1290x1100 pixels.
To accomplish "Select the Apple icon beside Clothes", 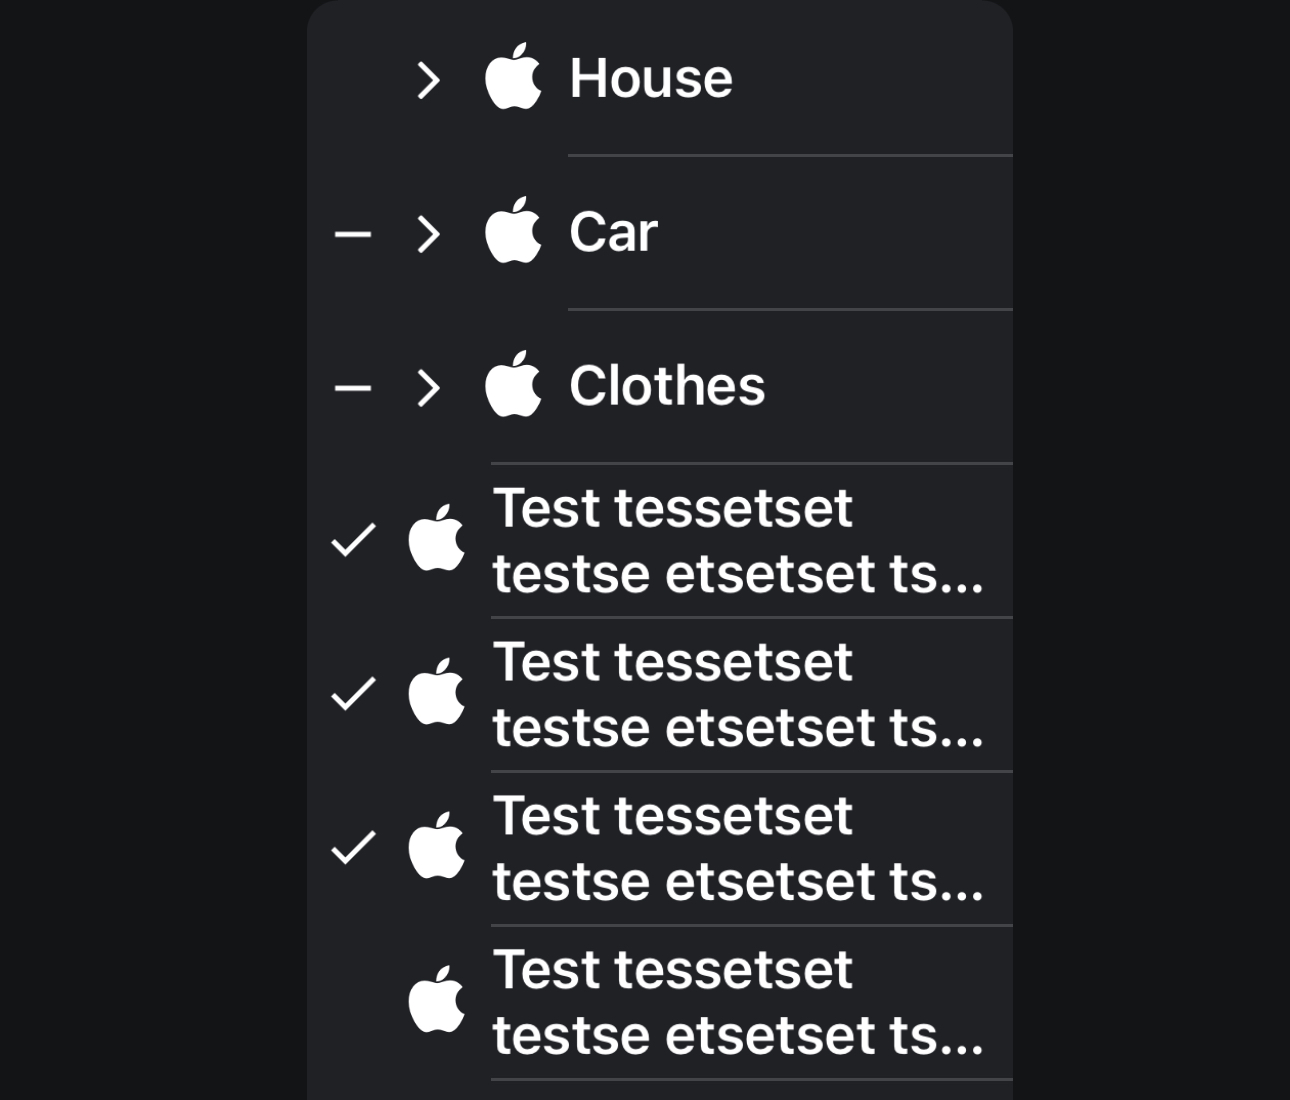I will pyautogui.click(x=513, y=385).
